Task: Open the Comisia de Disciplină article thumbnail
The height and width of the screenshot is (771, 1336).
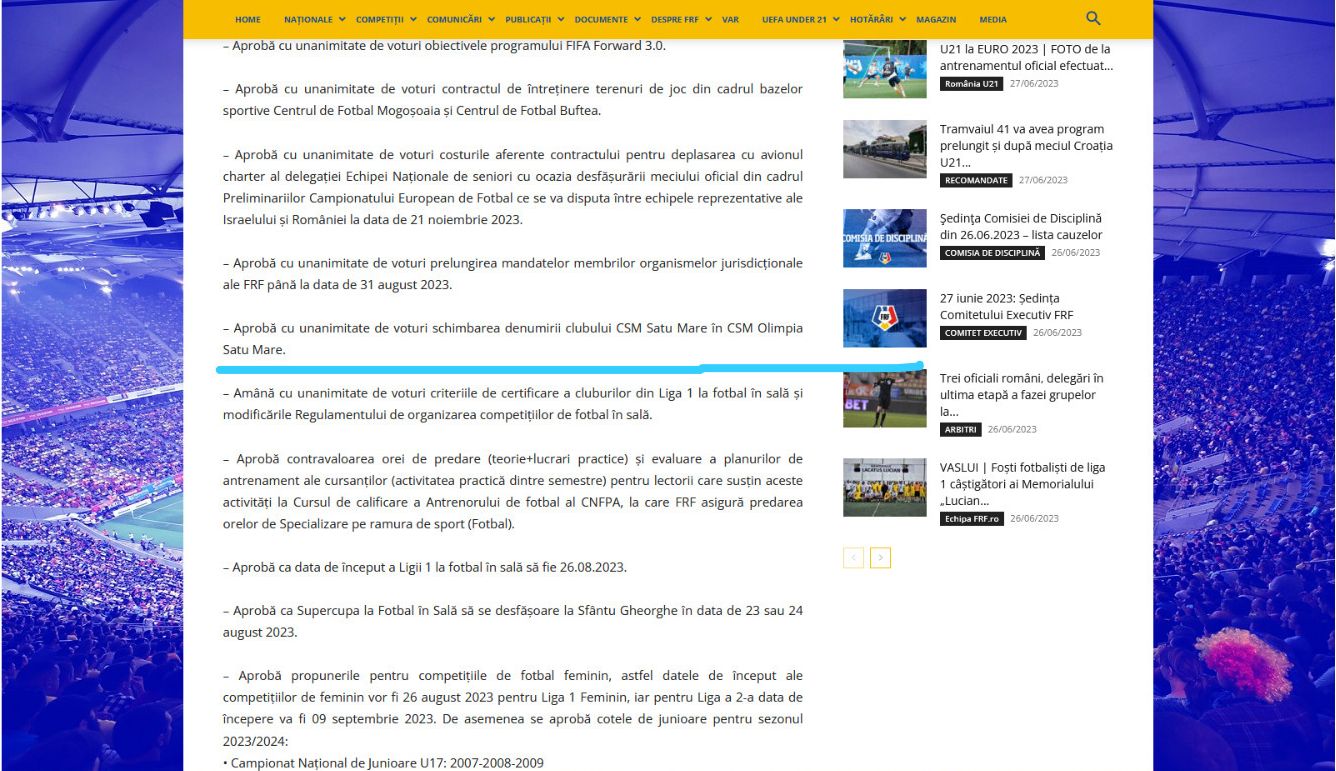Action: tap(884, 238)
